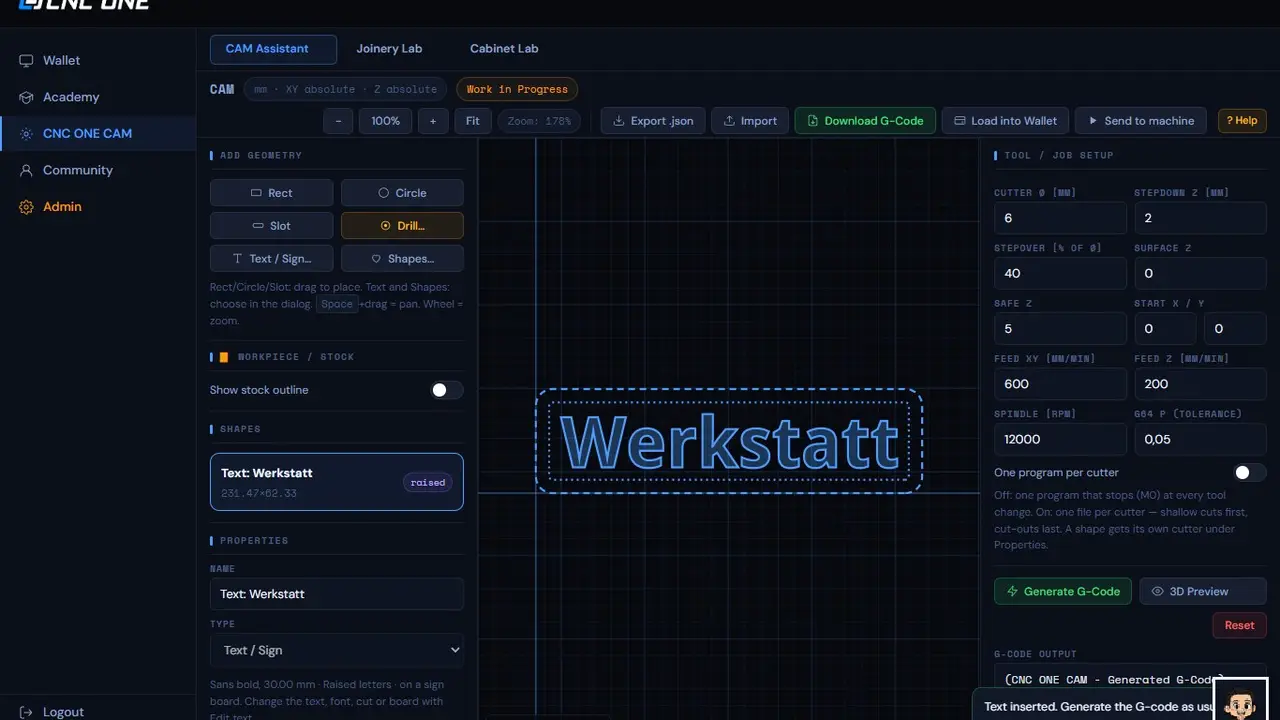
Task: Import a project file
Action: click(x=750, y=121)
